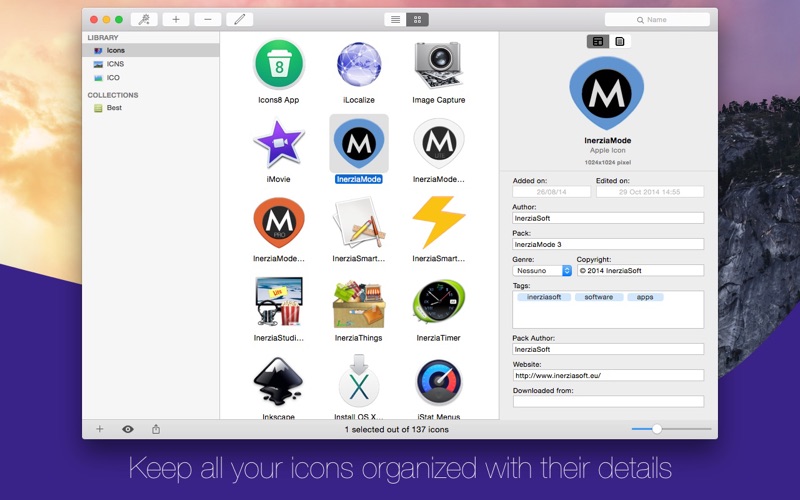
Task: Click the Copyright field
Action: [640, 270]
